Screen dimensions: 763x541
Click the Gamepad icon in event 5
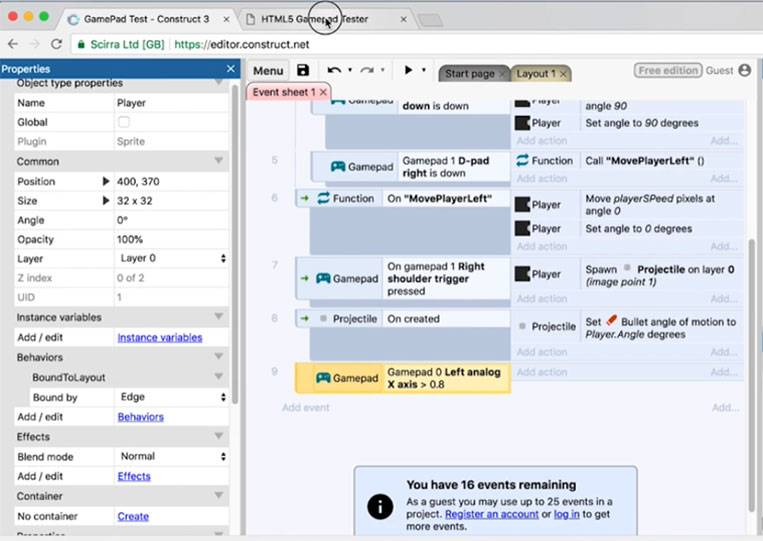coord(338,167)
